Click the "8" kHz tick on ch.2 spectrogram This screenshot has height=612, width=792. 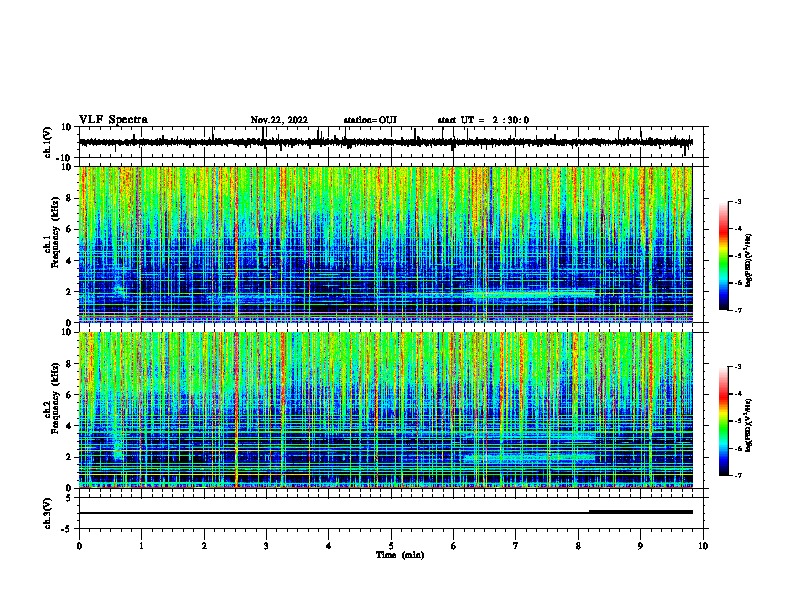69,364
